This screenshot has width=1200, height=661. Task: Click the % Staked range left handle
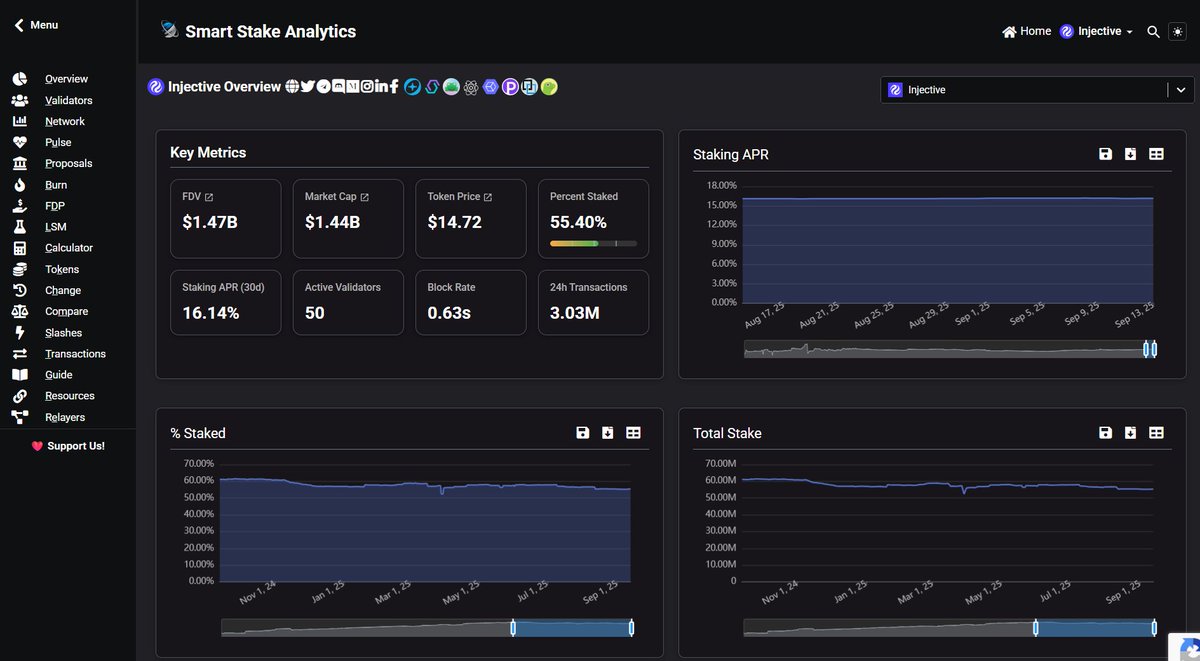coord(513,628)
